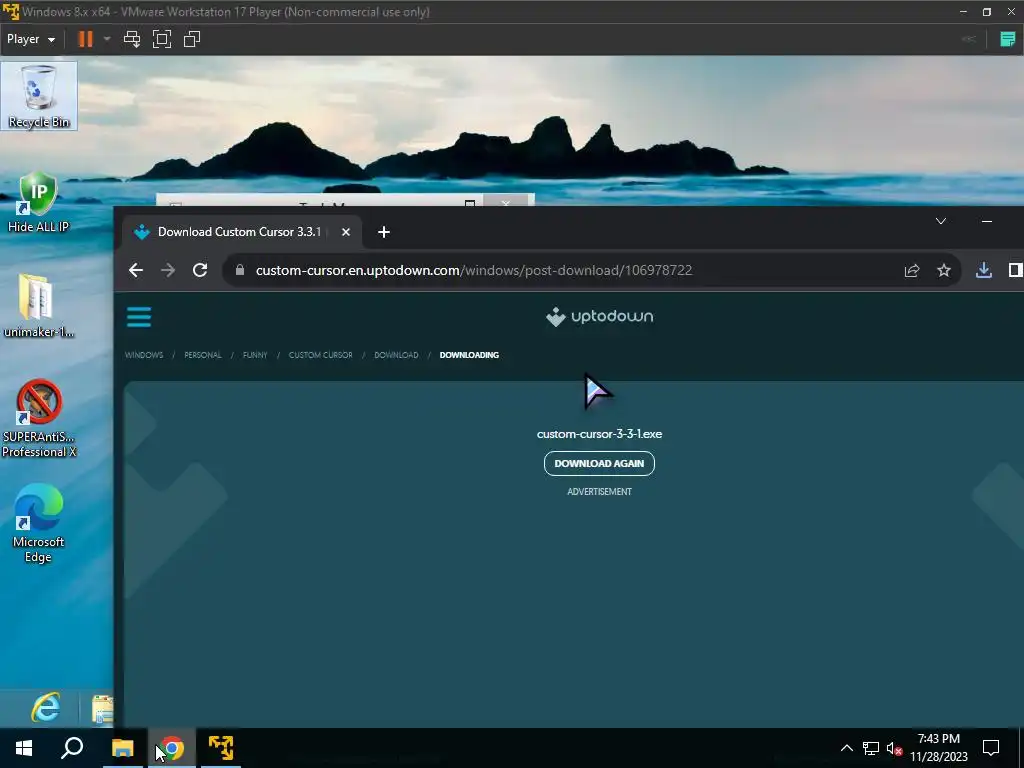Go back in Chrome history
The image size is (1024, 768).
[136, 270]
